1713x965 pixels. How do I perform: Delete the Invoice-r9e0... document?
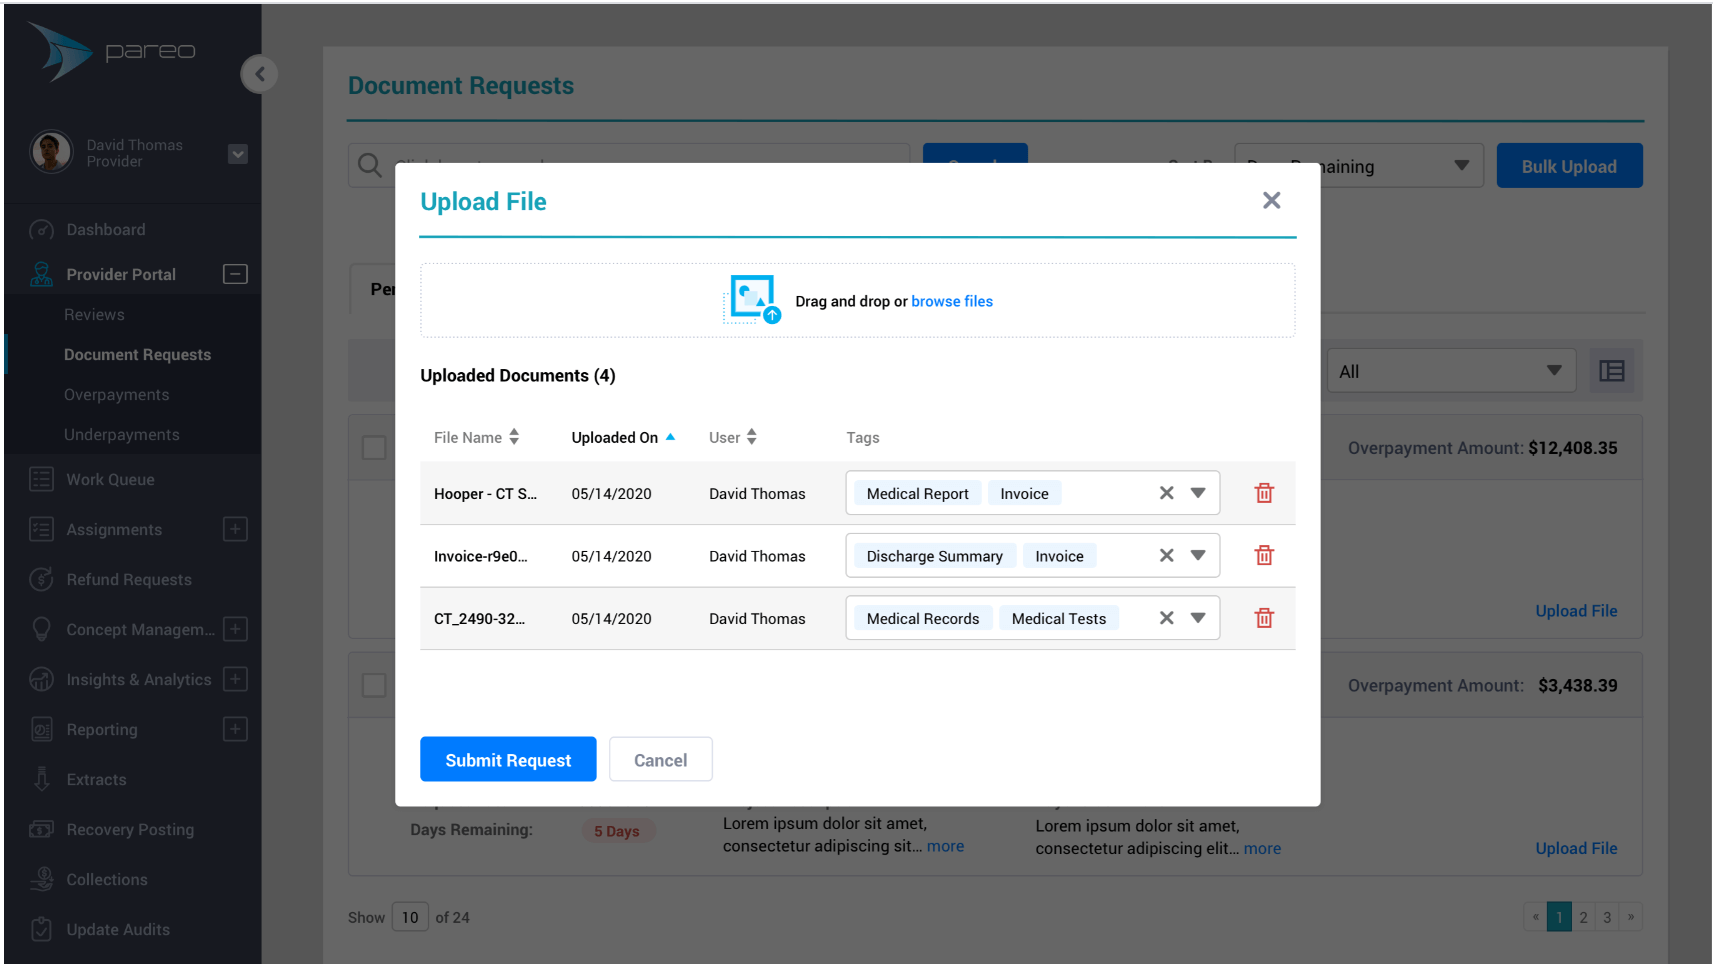tap(1264, 555)
